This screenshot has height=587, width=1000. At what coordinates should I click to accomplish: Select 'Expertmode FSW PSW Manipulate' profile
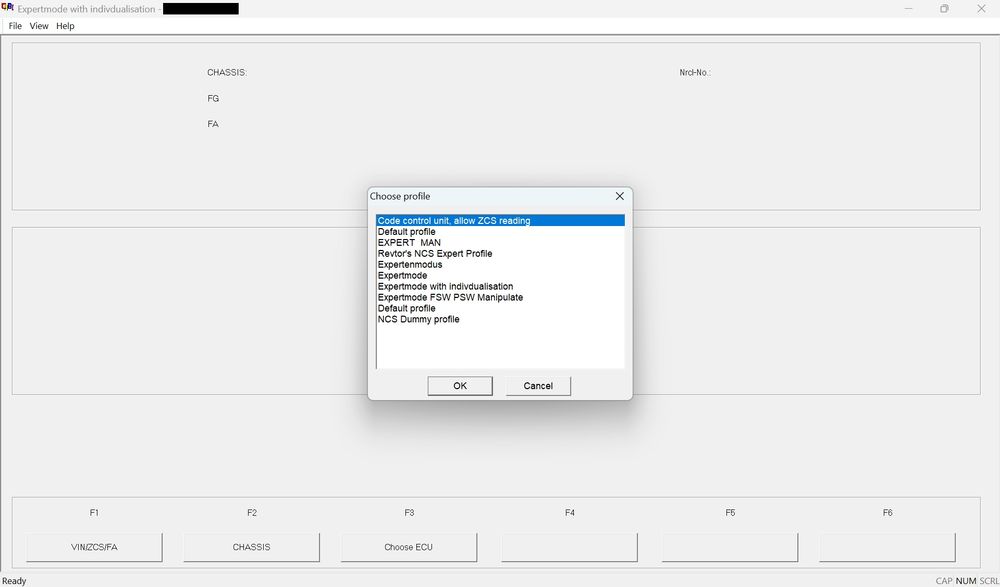point(500,297)
